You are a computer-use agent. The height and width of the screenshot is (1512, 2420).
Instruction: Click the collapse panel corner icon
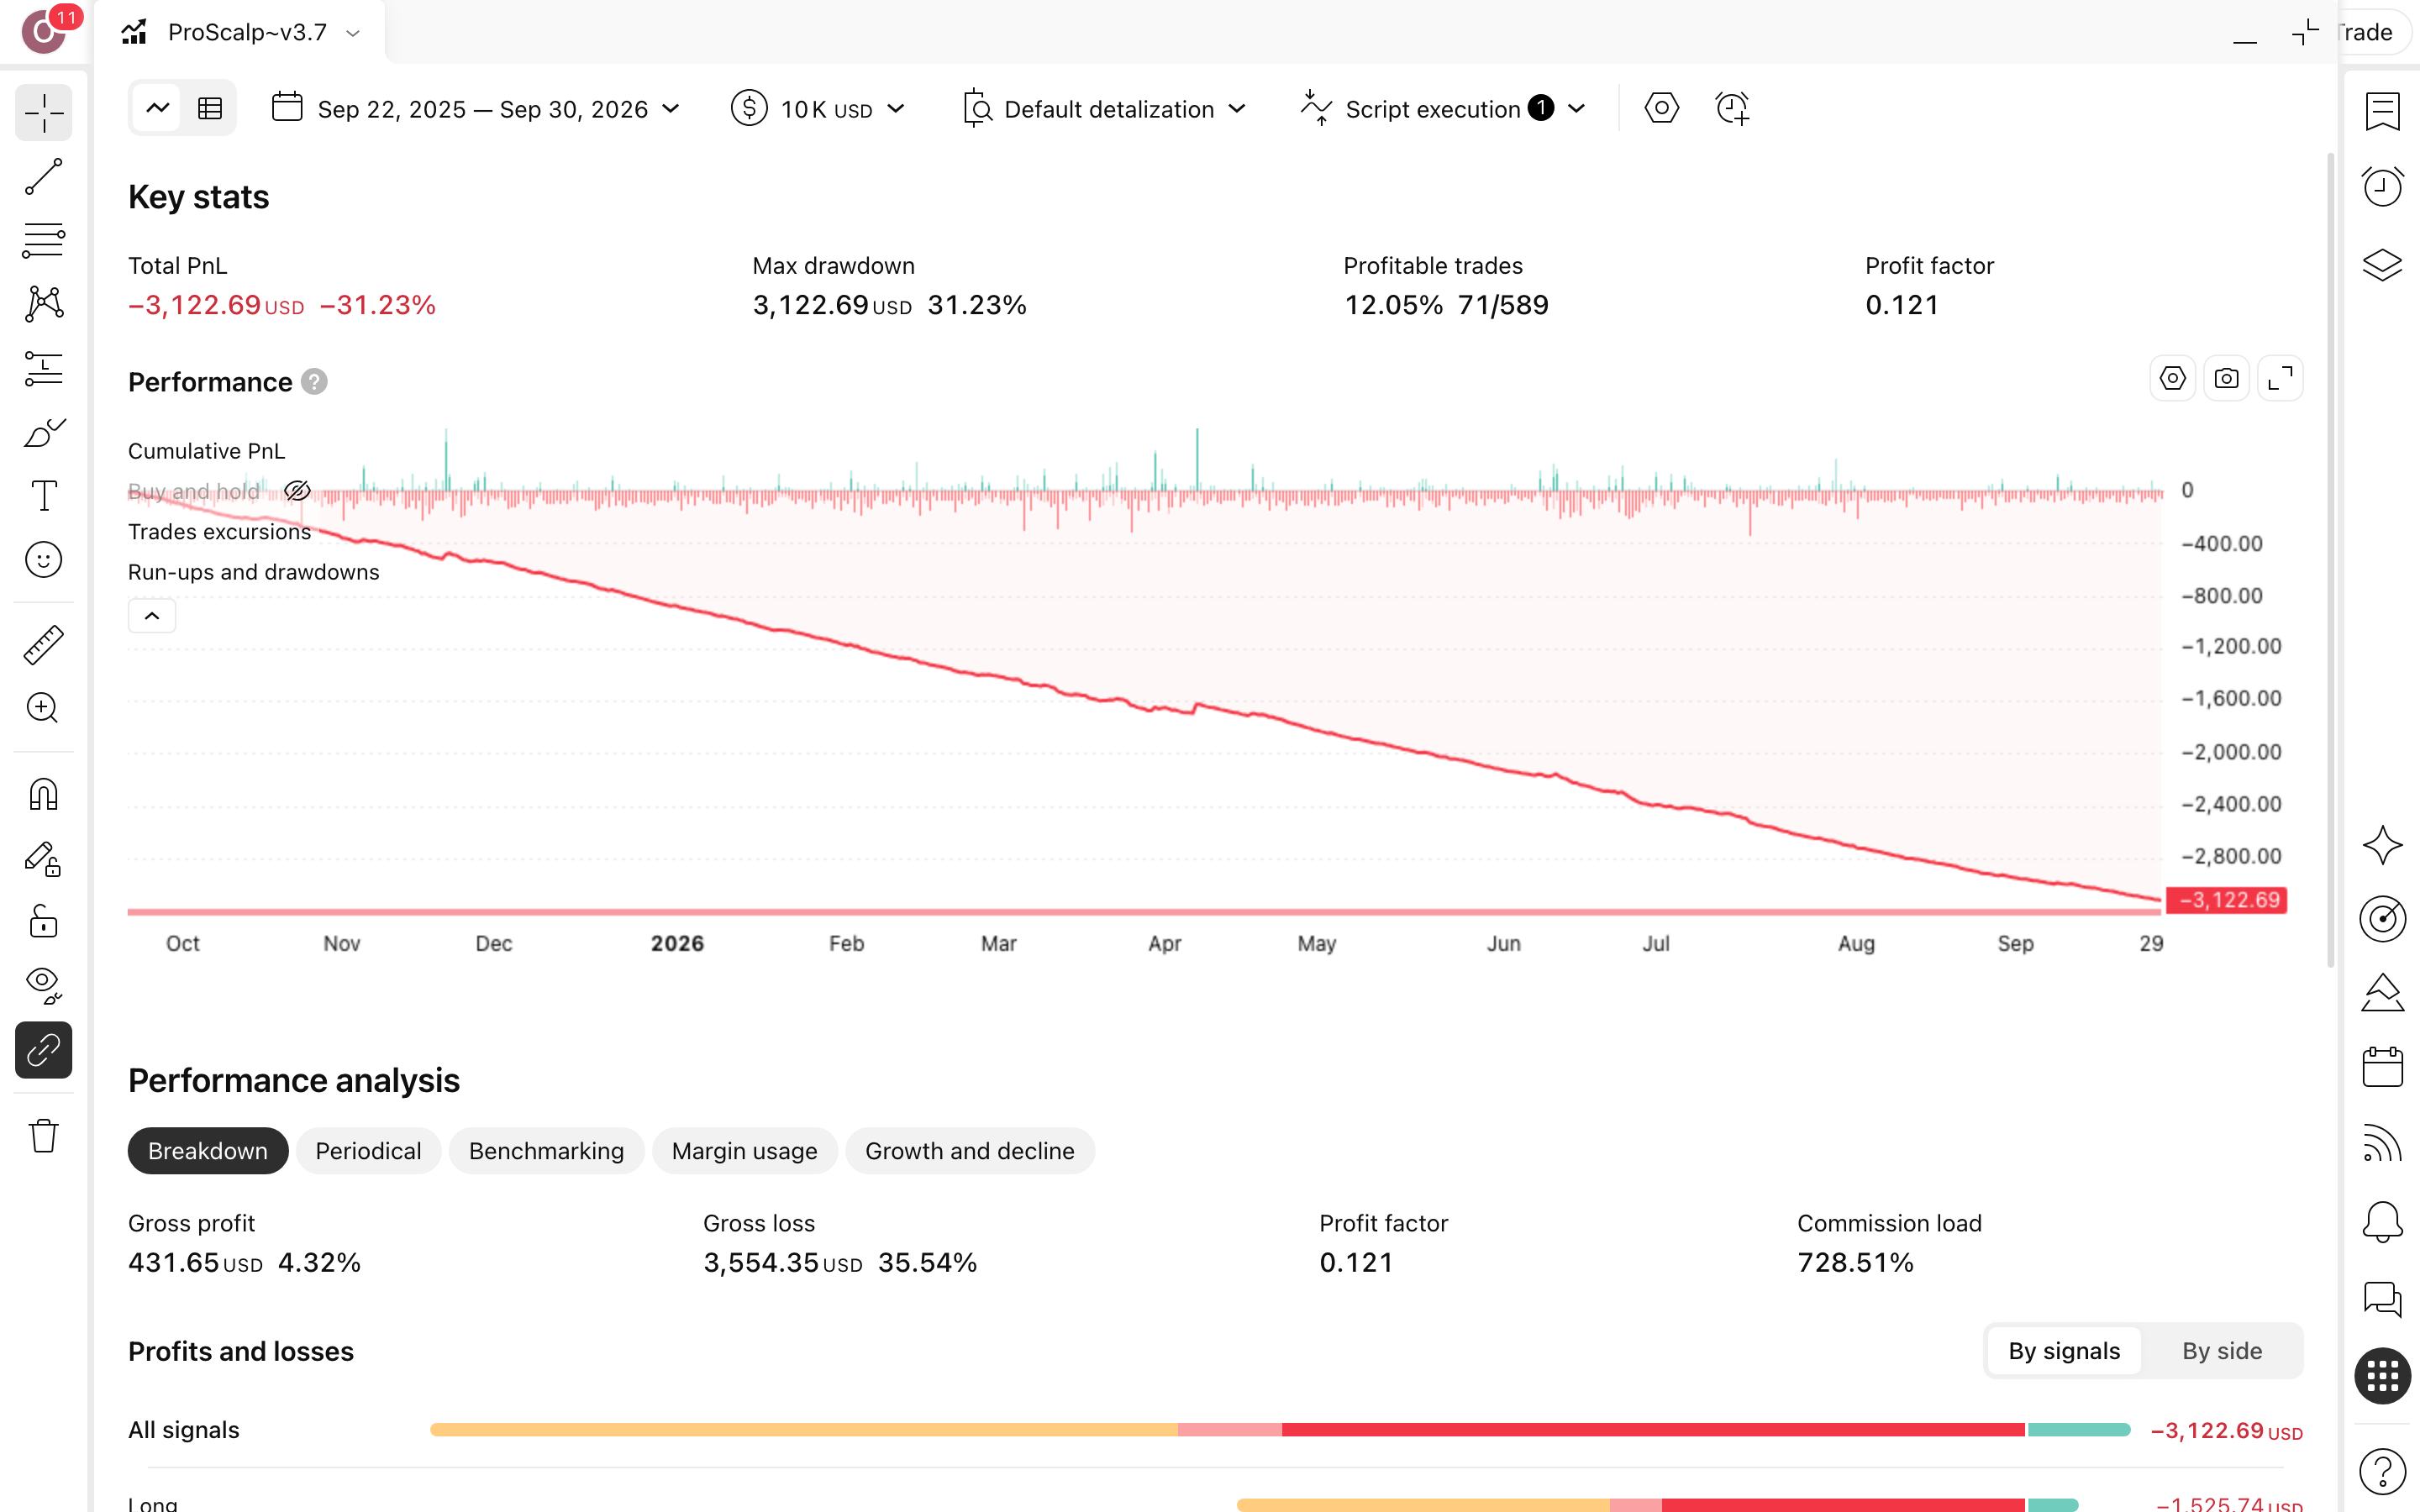tap(2305, 32)
